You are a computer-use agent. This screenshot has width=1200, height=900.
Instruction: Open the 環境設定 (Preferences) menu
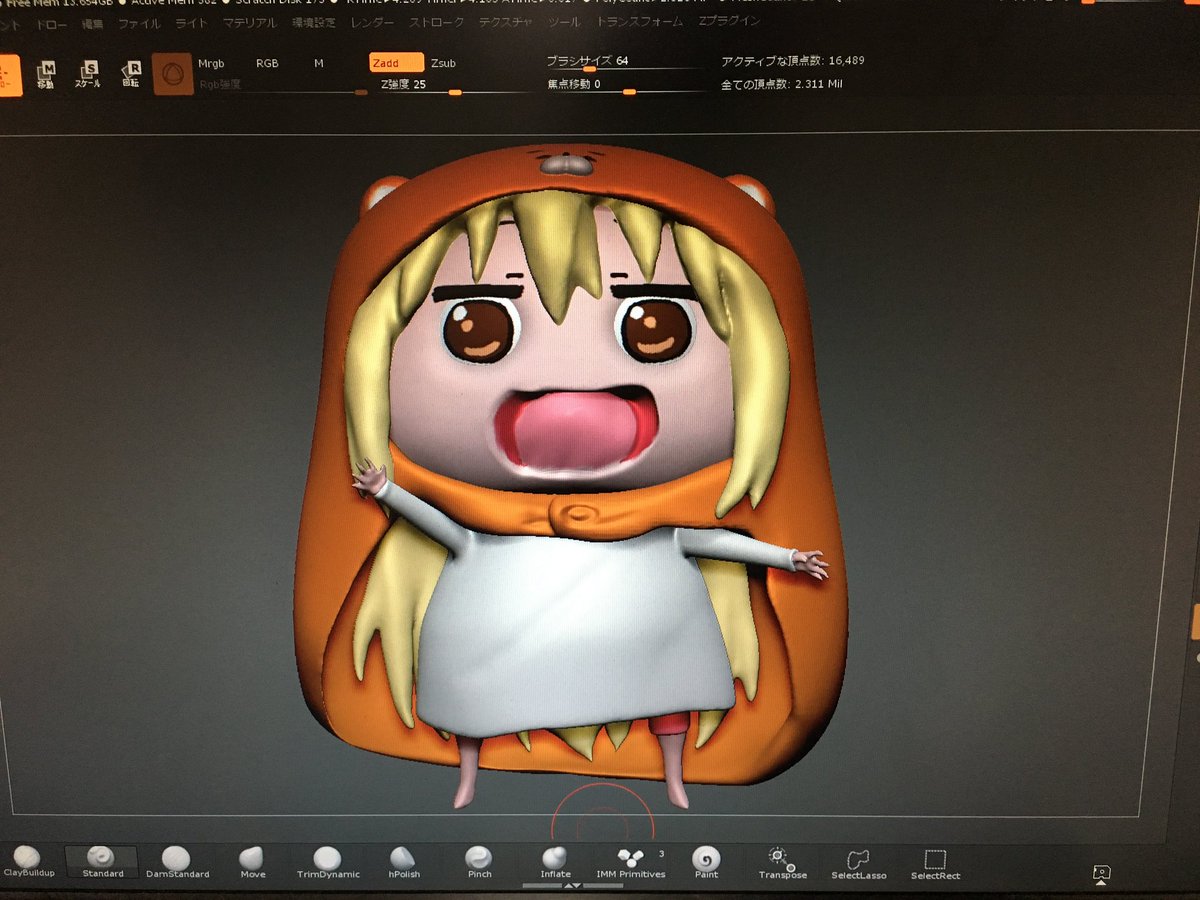(314, 22)
